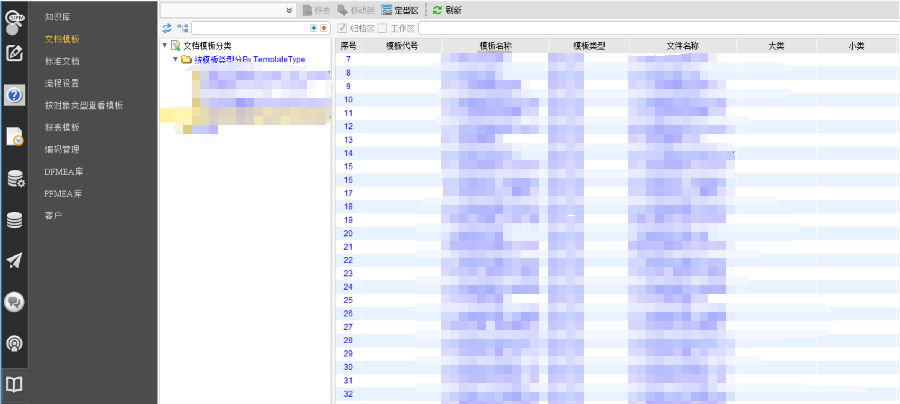Select table row number 25
This screenshot has height=404, width=900.
click(x=617, y=300)
